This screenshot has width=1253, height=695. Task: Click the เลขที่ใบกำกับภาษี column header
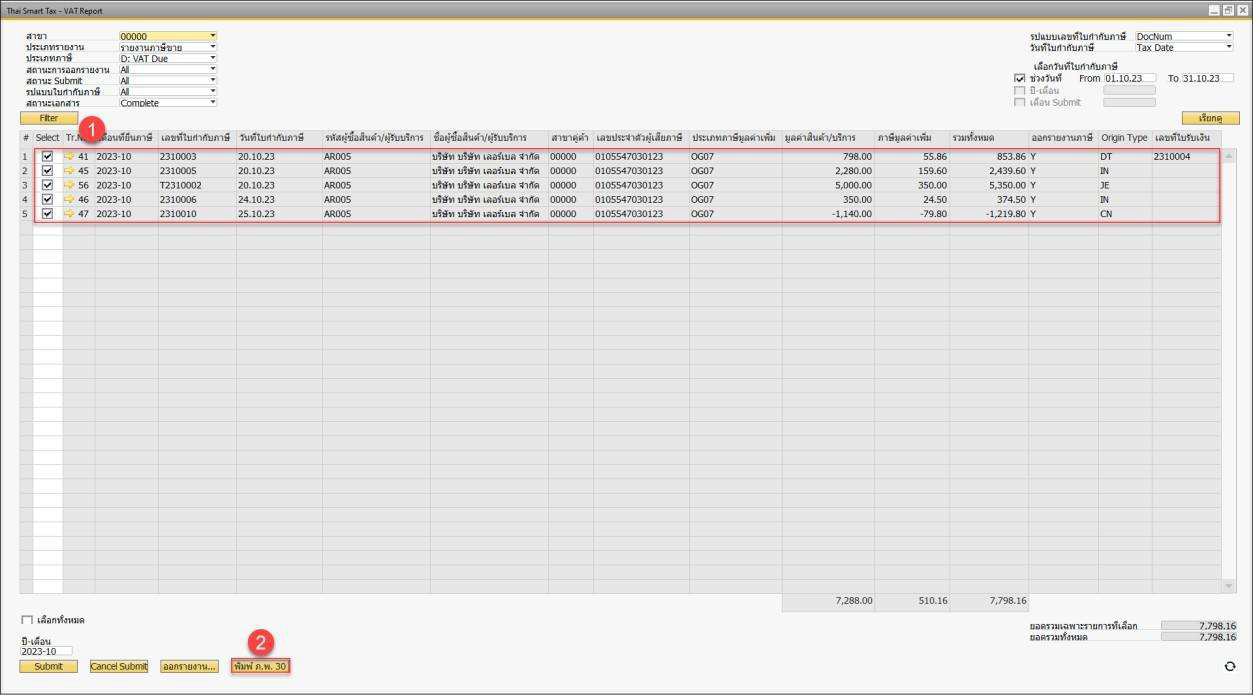pyautogui.click(x=197, y=137)
